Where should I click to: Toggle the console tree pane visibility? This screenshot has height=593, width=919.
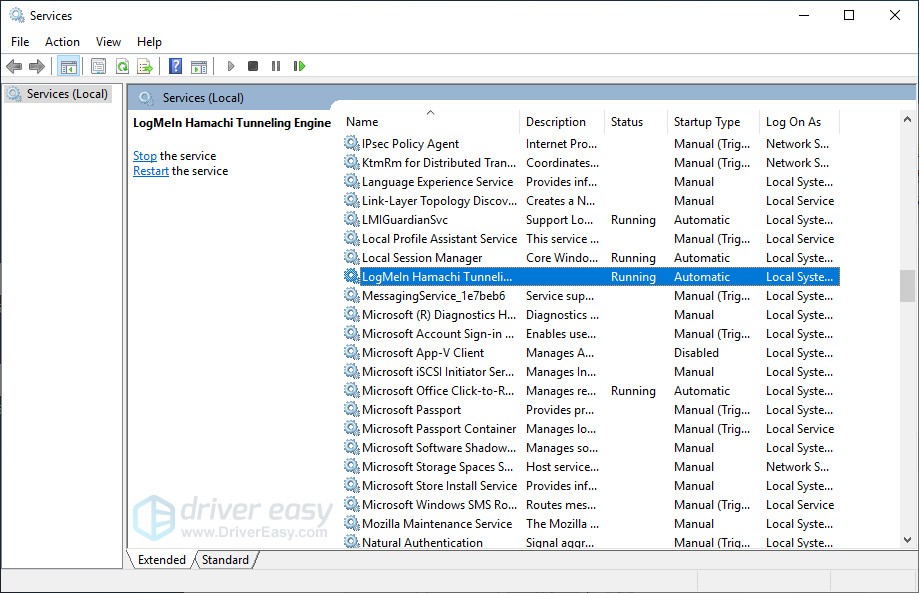click(x=67, y=66)
